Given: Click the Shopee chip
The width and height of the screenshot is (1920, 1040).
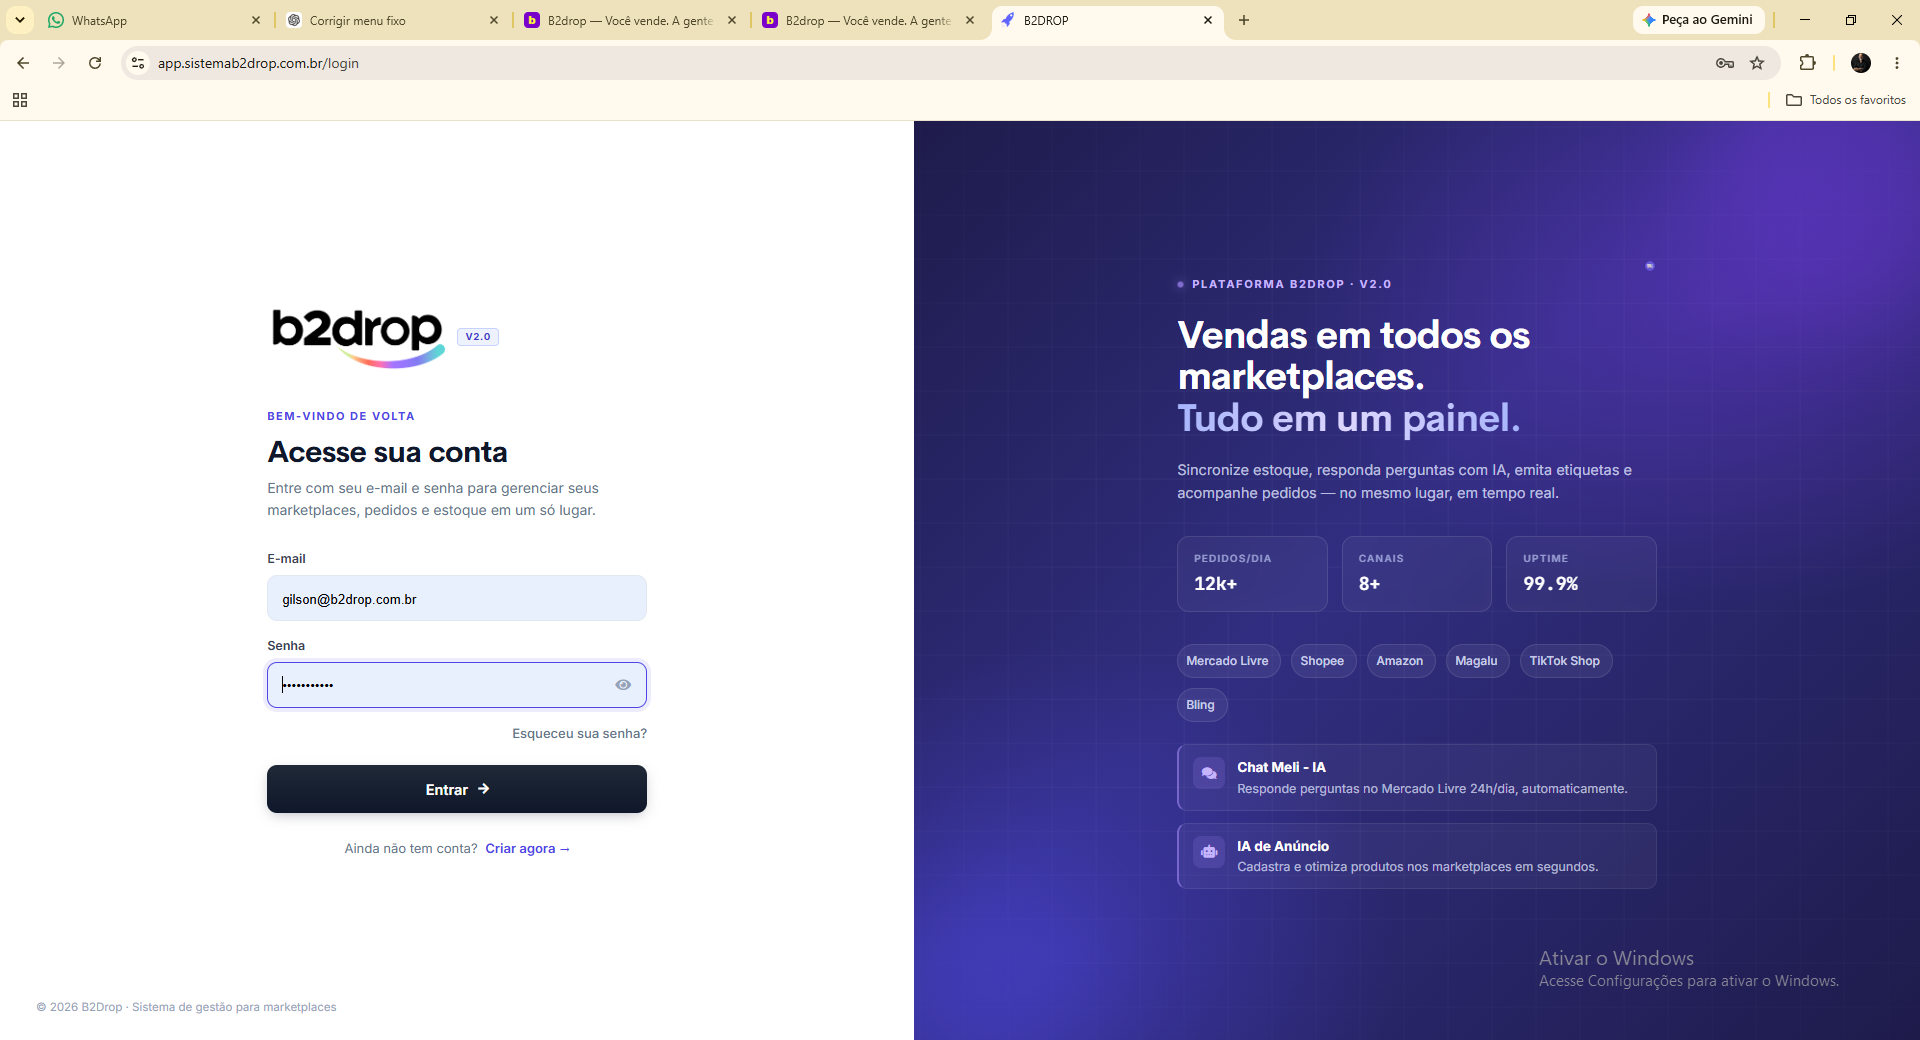Looking at the screenshot, I should (1322, 661).
